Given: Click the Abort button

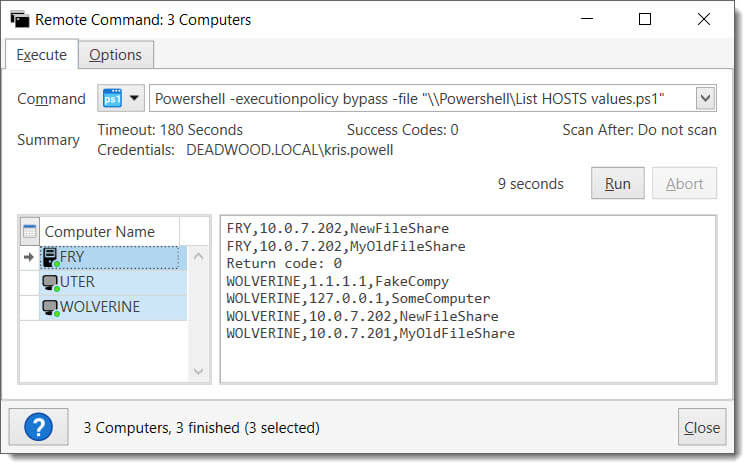Looking at the screenshot, I should [x=684, y=184].
